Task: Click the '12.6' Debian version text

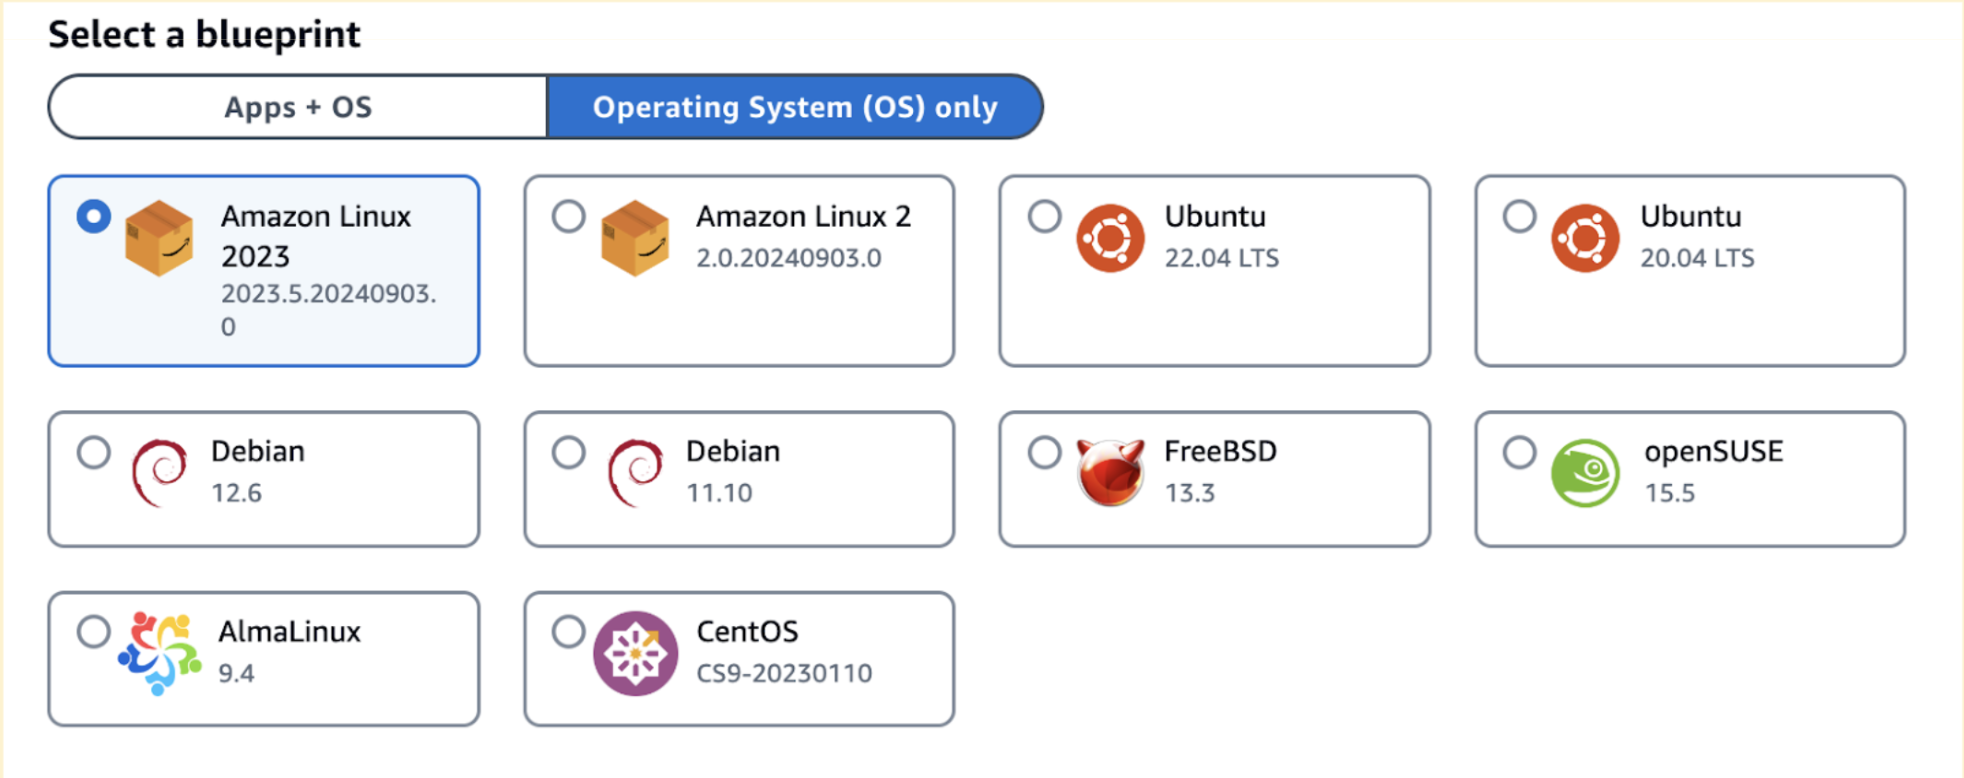Action: pos(236,493)
